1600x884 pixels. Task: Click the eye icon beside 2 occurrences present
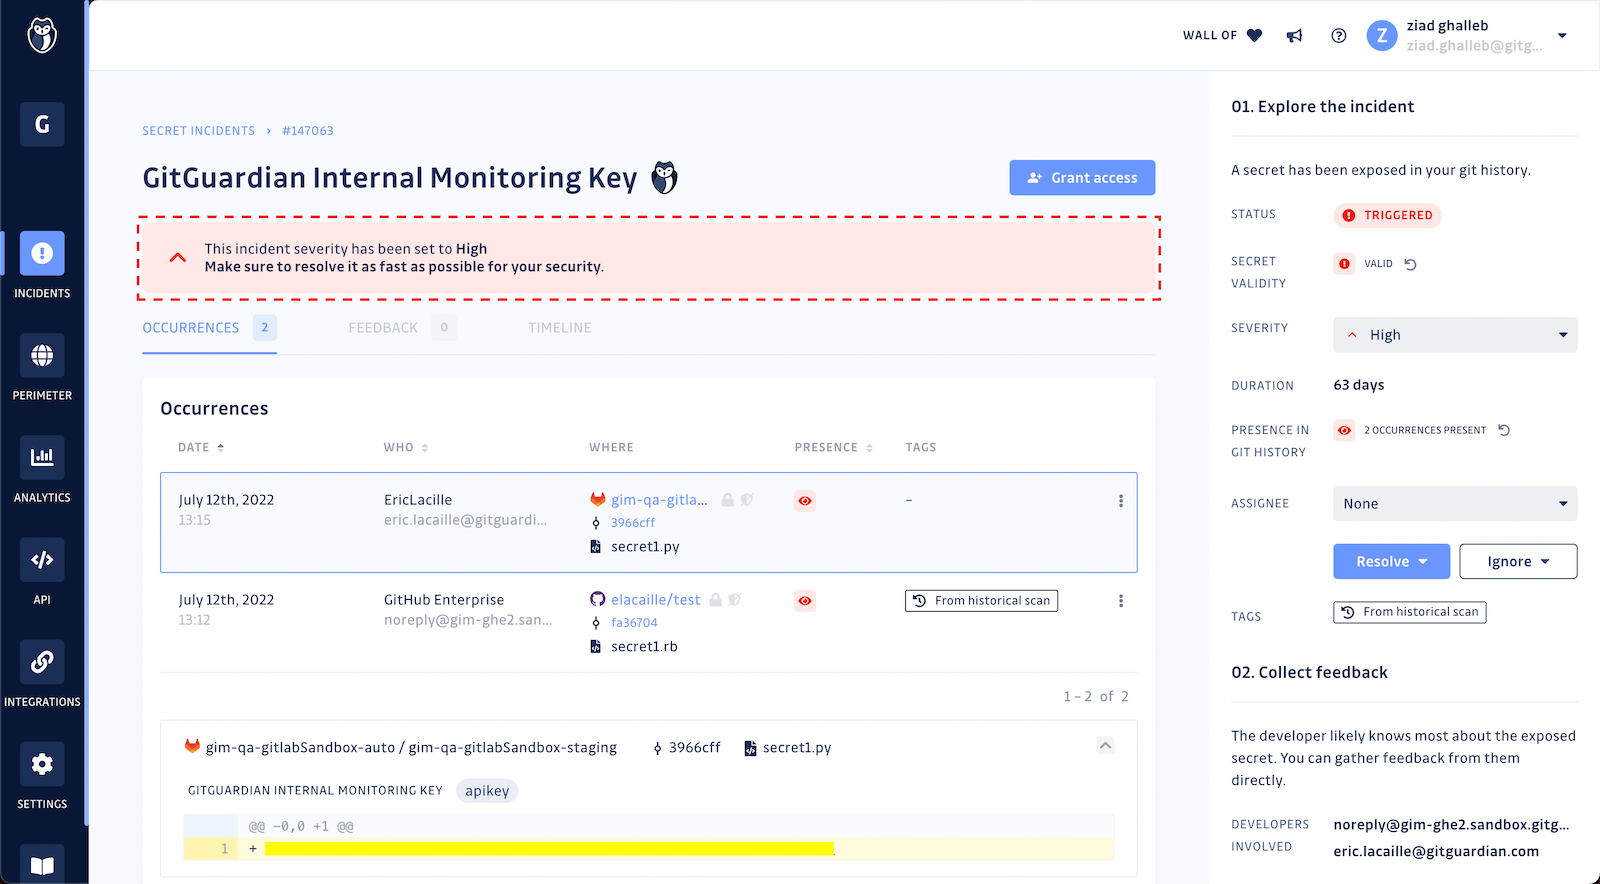[1344, 430]
